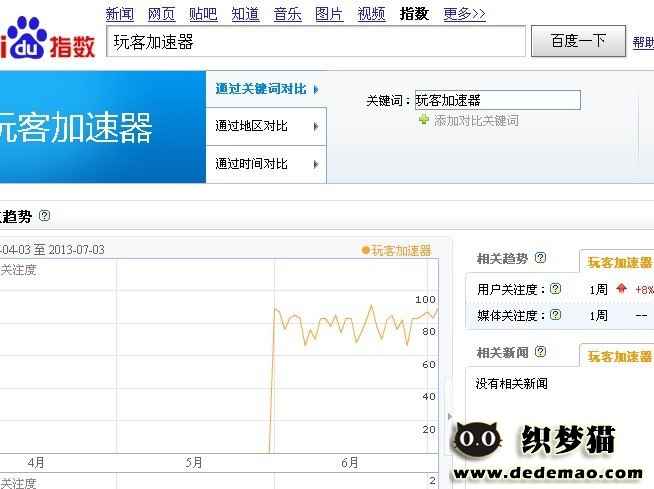Screen dimensions: 654x489
Task: Open the 音乐 navigation link
Action: [287, 14]
